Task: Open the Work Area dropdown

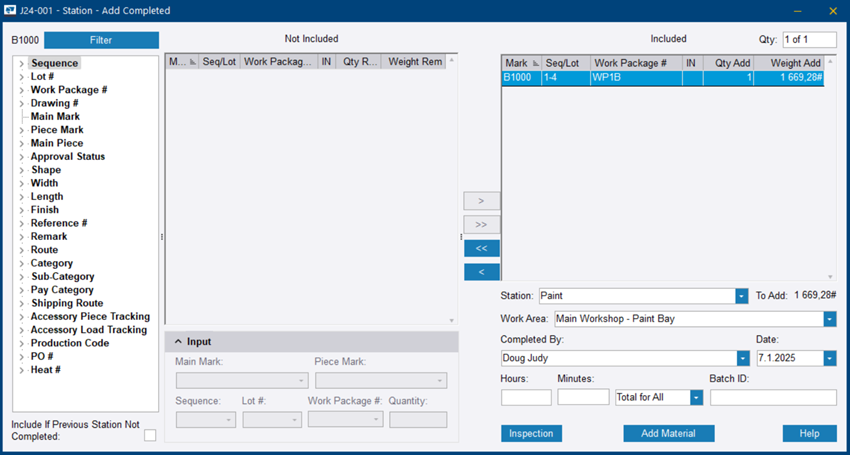Action: coord(829,320)
